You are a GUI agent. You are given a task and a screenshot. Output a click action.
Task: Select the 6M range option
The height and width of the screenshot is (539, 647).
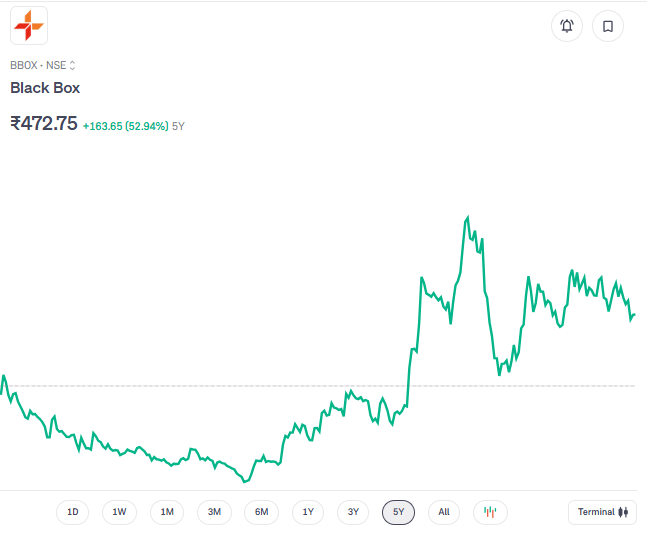click(x=261, y=512)
